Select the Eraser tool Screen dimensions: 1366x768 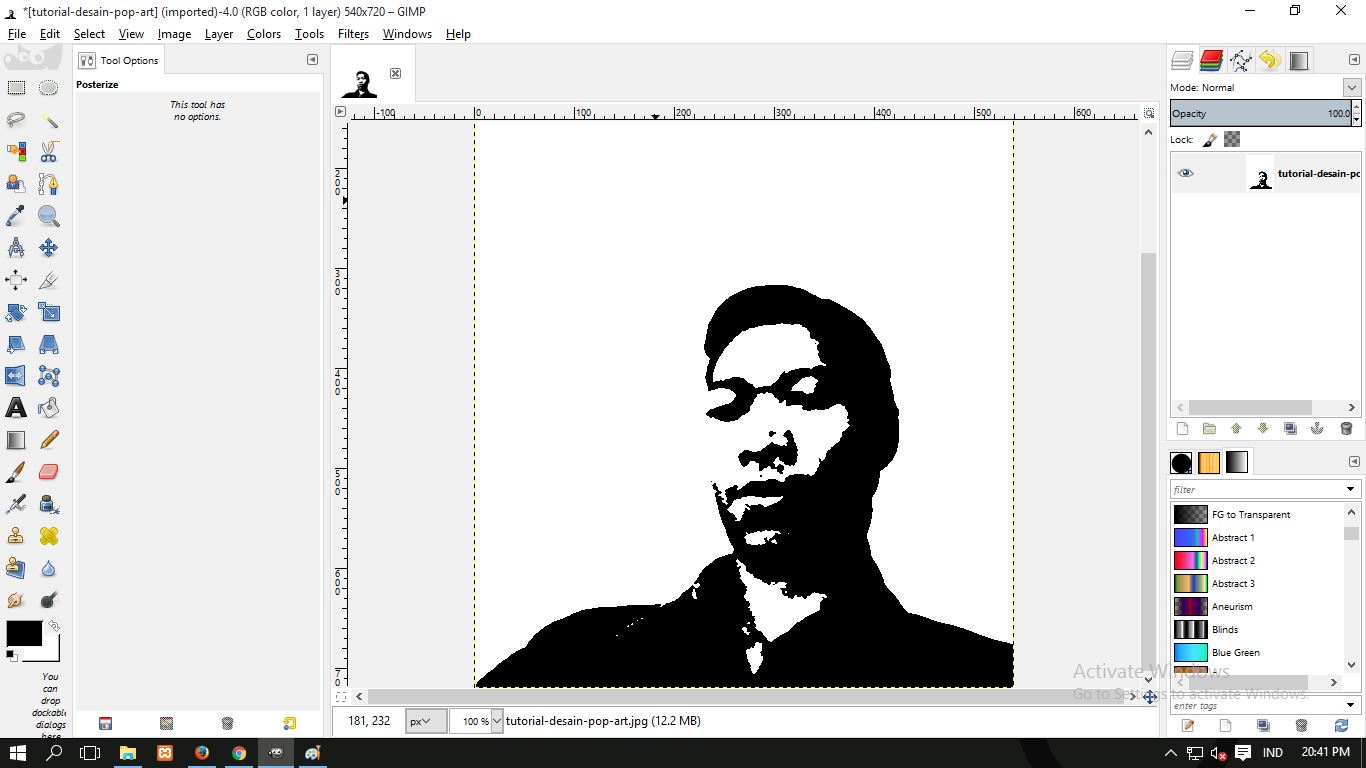point(48,471)
